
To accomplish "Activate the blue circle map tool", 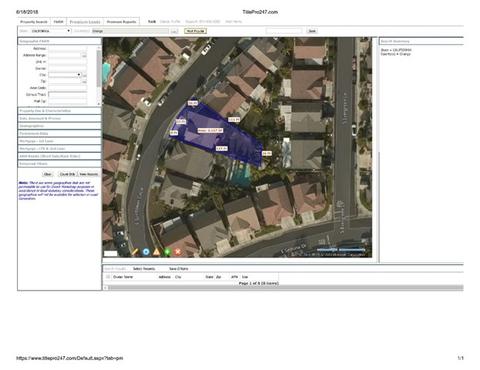I will click(x=146, y=252).
